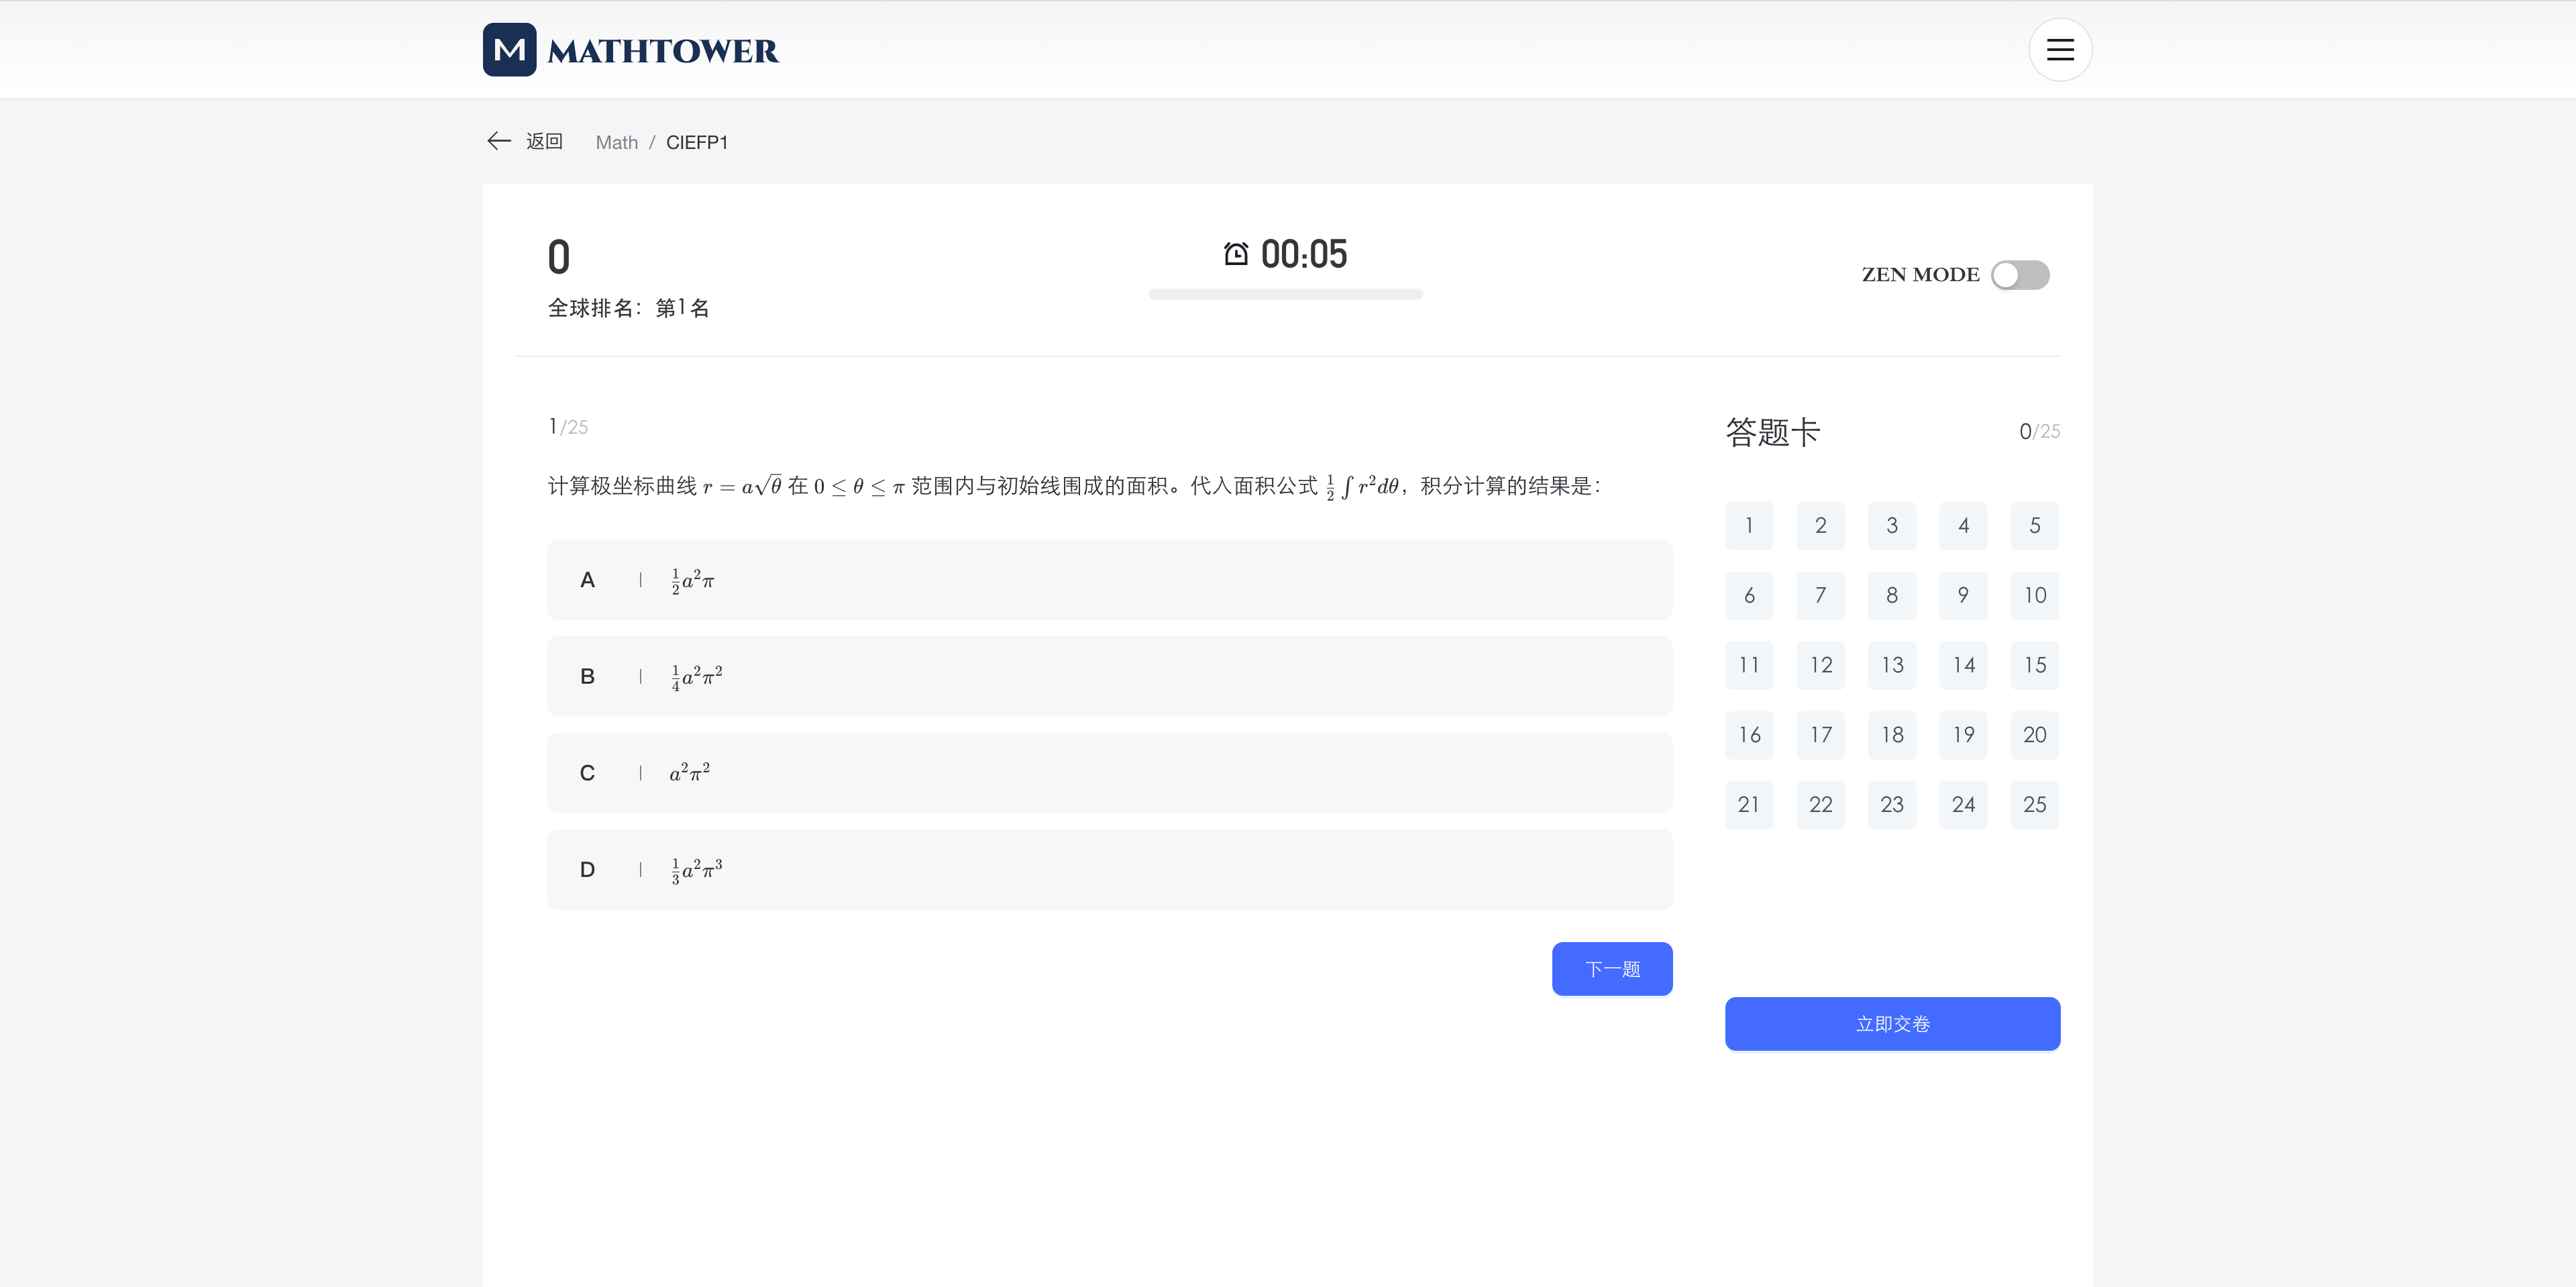Select answer option D
This screenshot has height=1287, width=2576.
tap(1109, 870)
